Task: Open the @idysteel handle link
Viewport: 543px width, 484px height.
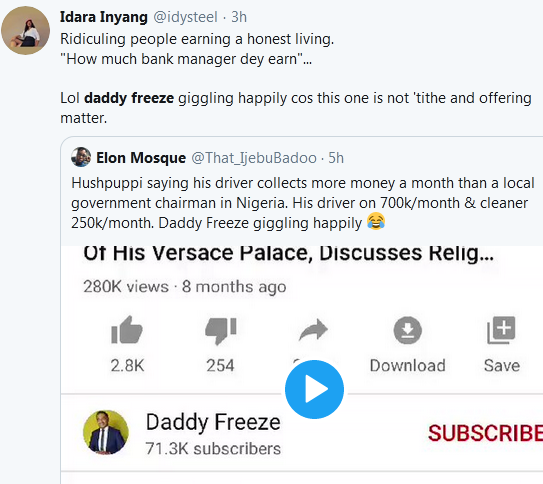Action: tap(185, 17)
